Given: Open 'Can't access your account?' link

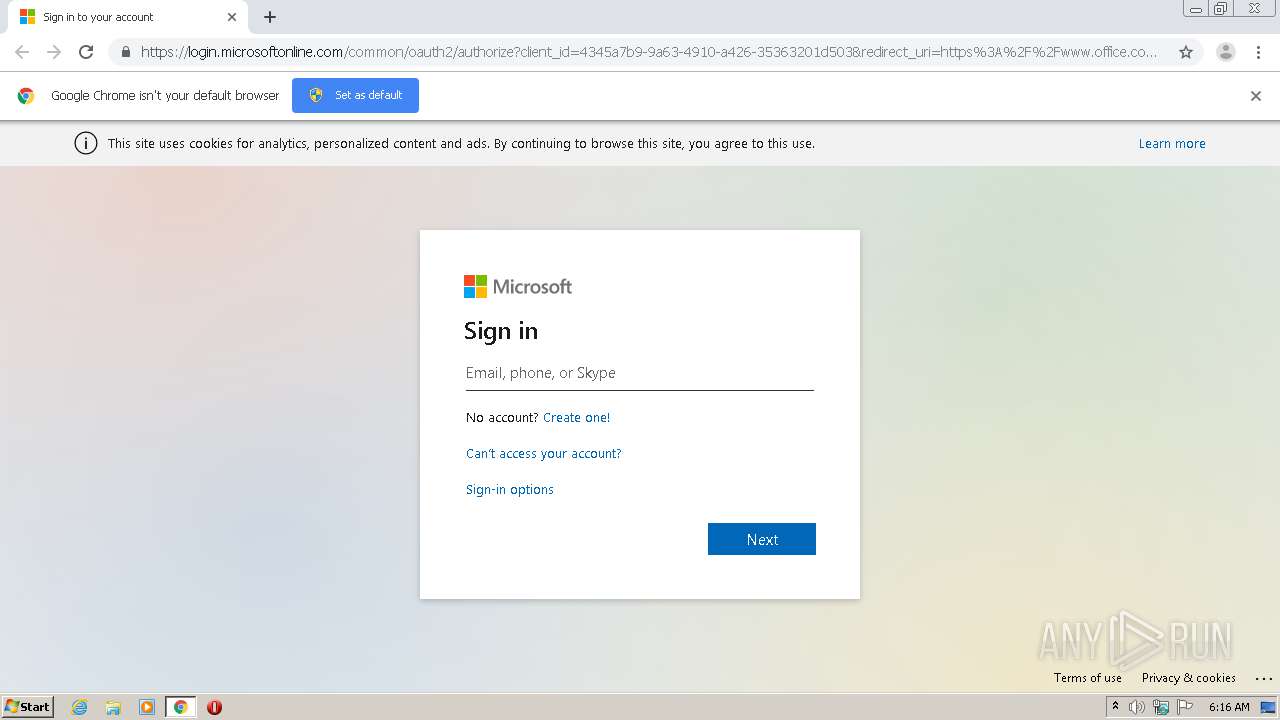Looking at the screenshot, I should 543,454.
